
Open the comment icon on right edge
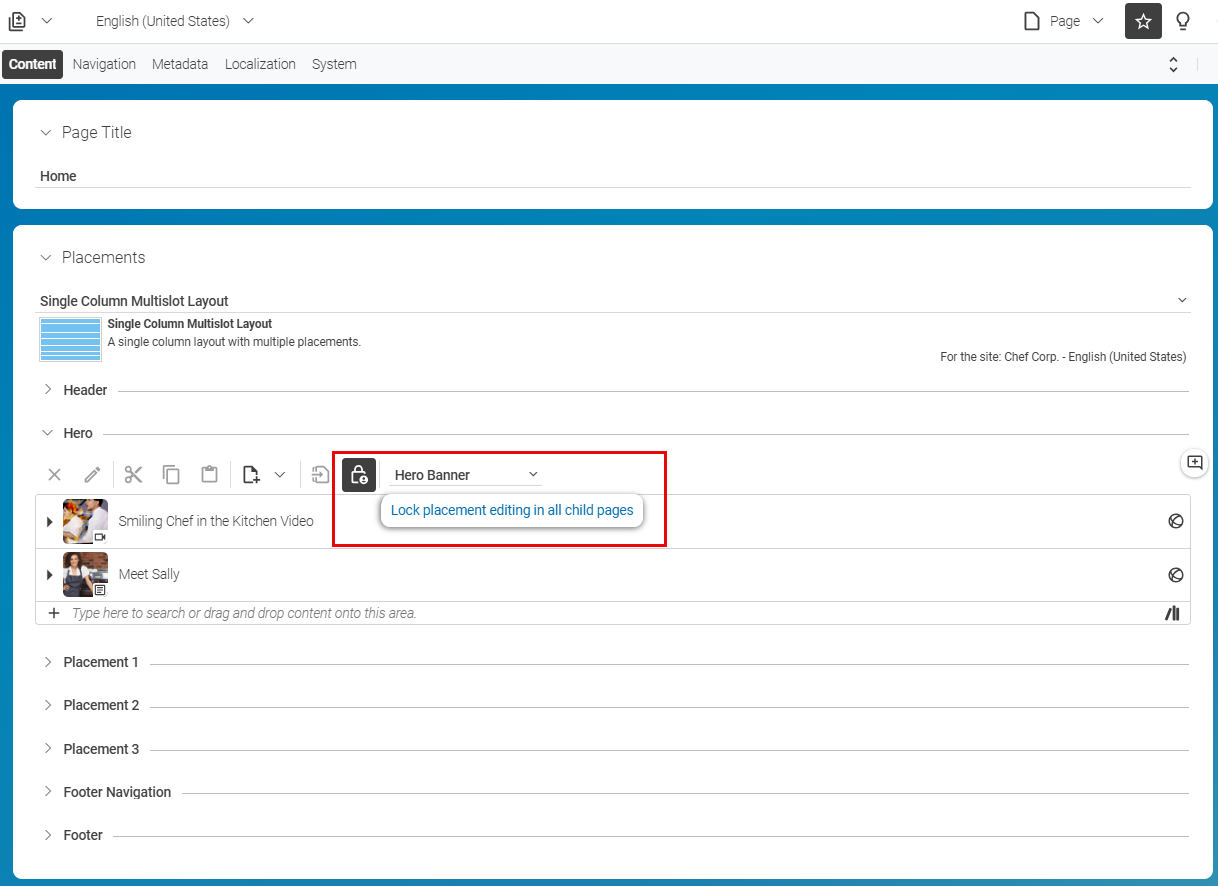click(x=1194, y=462)
